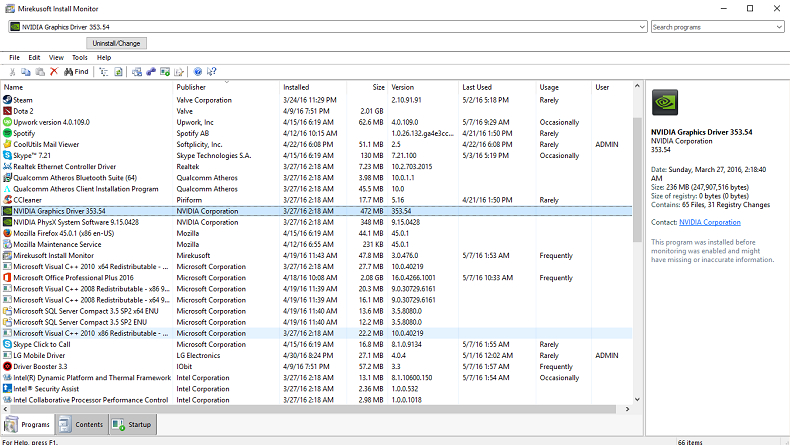790x445 pixels.
Task: Sort by the Publisher column header
Action: (x=226, y=87)
